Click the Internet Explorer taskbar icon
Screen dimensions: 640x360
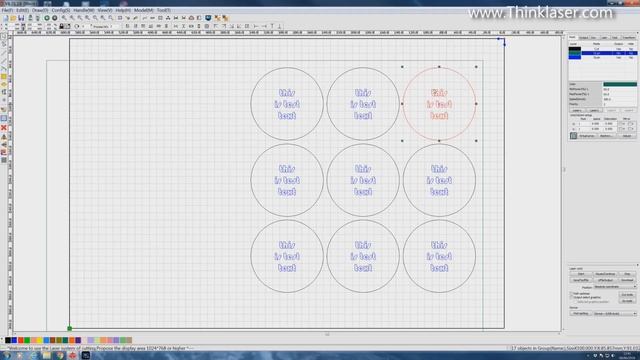click(x=33, y=356)
